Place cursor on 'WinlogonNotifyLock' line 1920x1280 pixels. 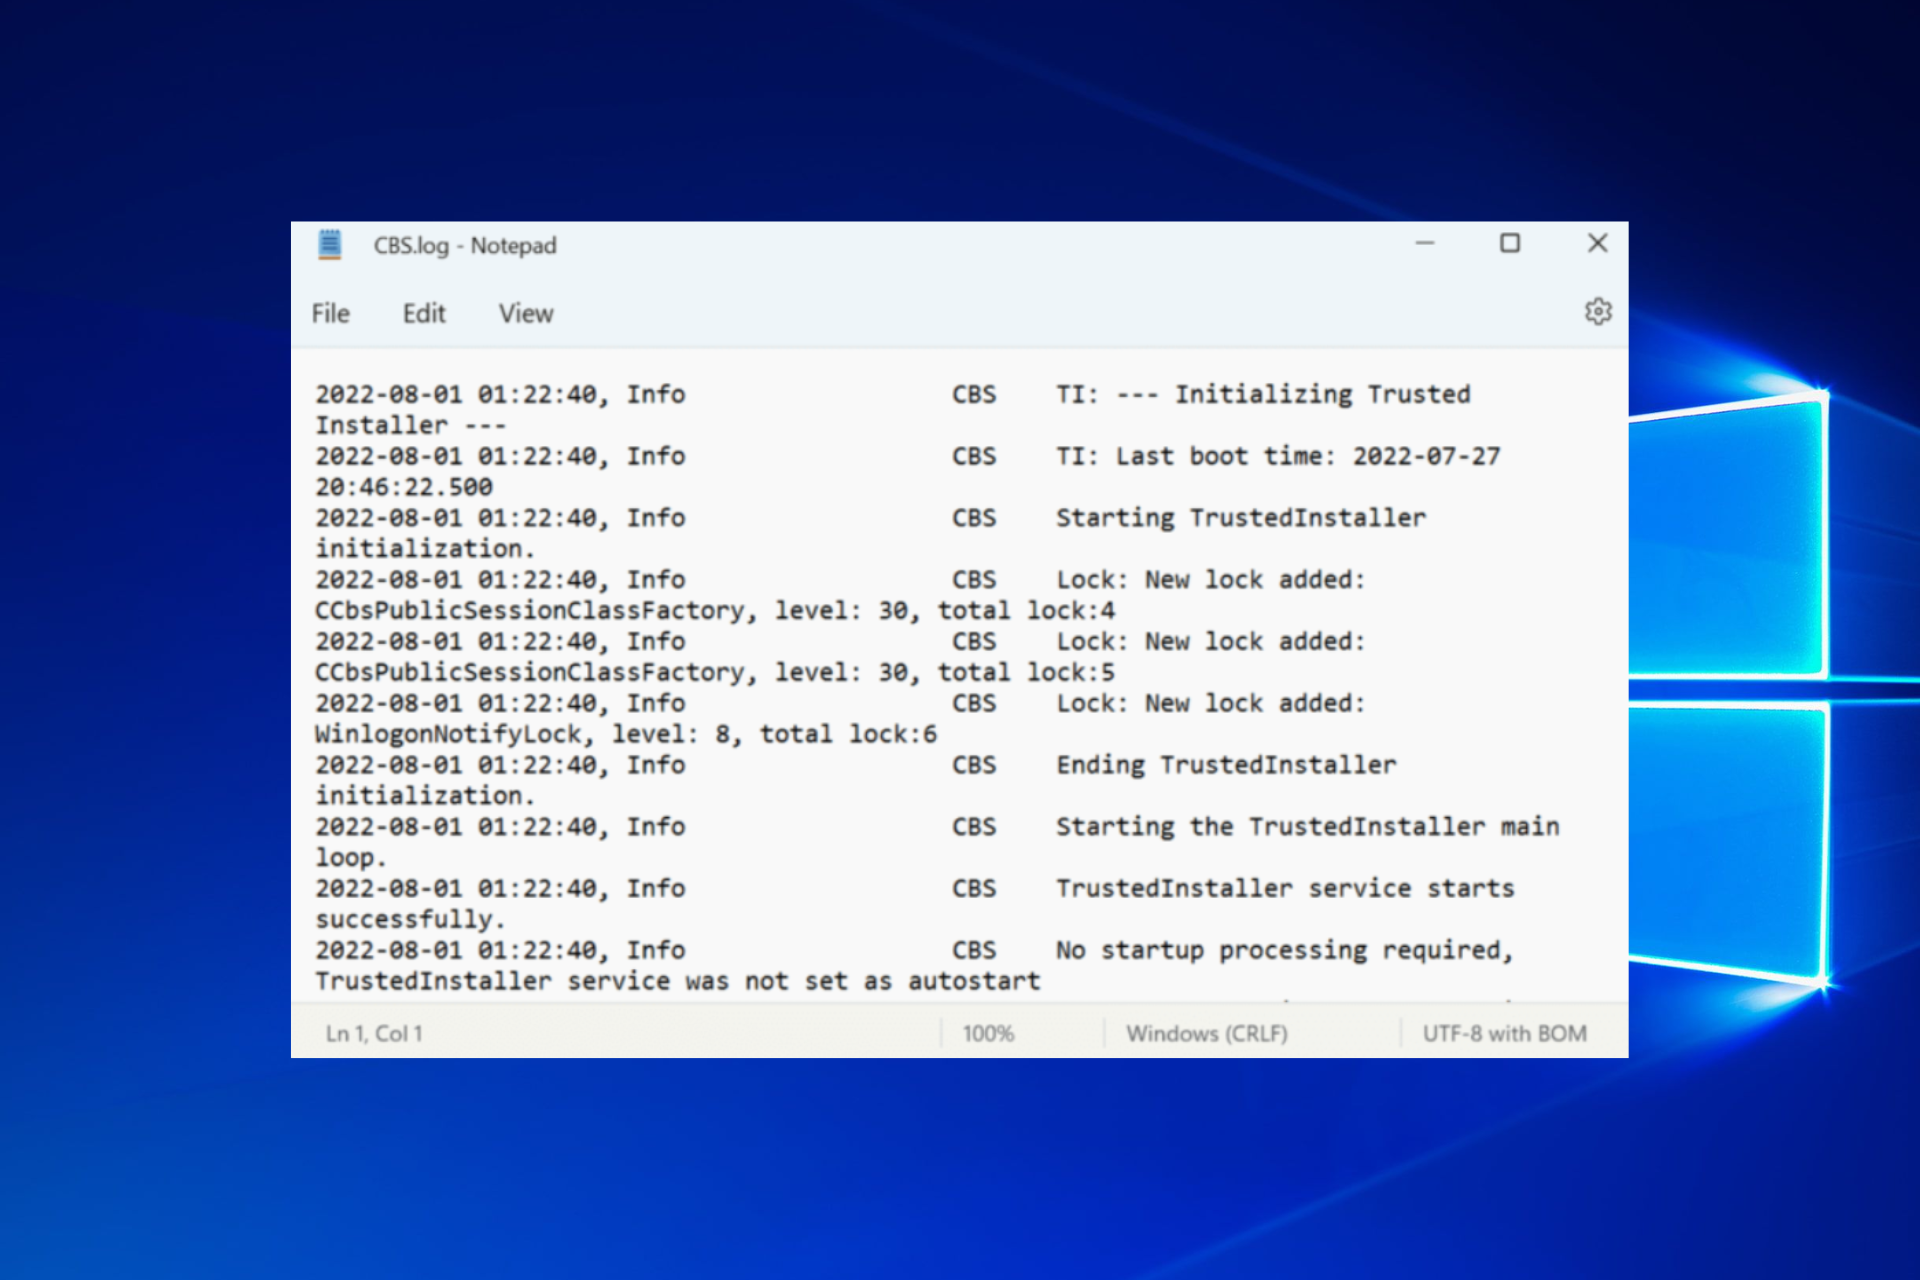[x=447, y=734]
